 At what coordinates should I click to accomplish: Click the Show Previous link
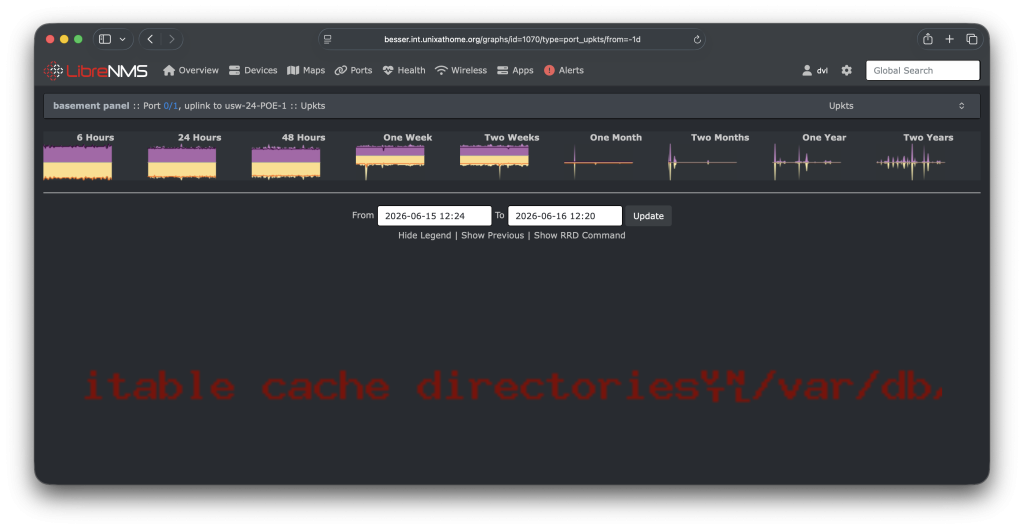pos(492,236)
